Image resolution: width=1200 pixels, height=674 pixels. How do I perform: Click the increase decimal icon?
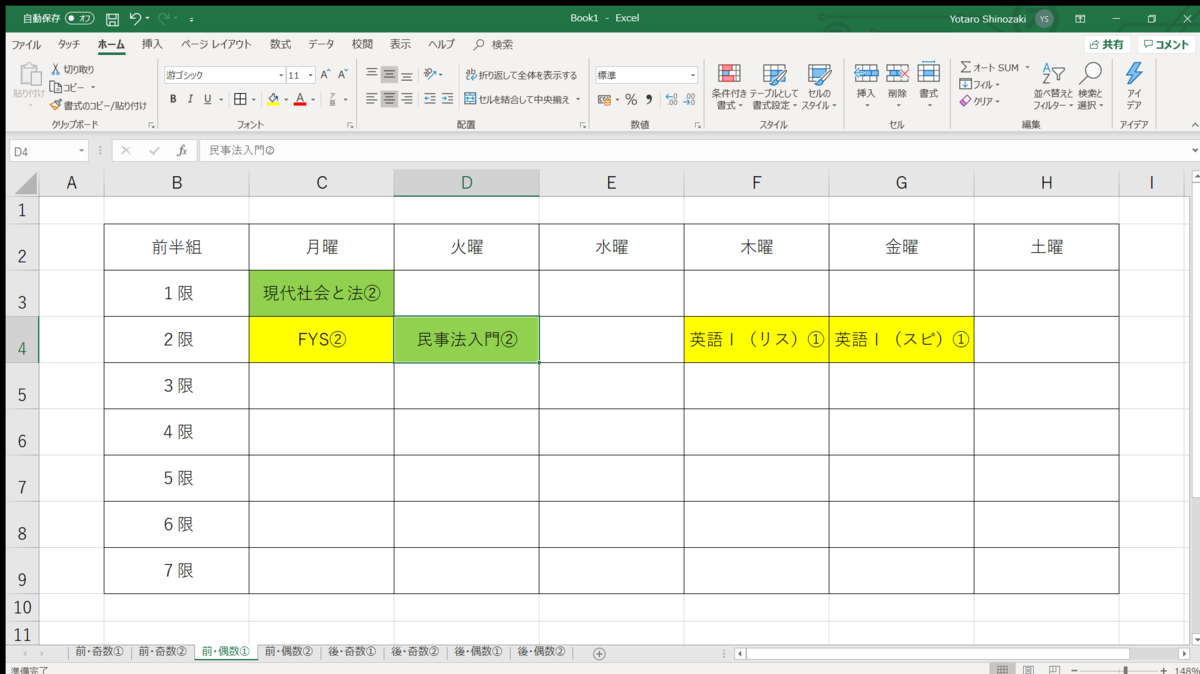(x=671, y=99)
